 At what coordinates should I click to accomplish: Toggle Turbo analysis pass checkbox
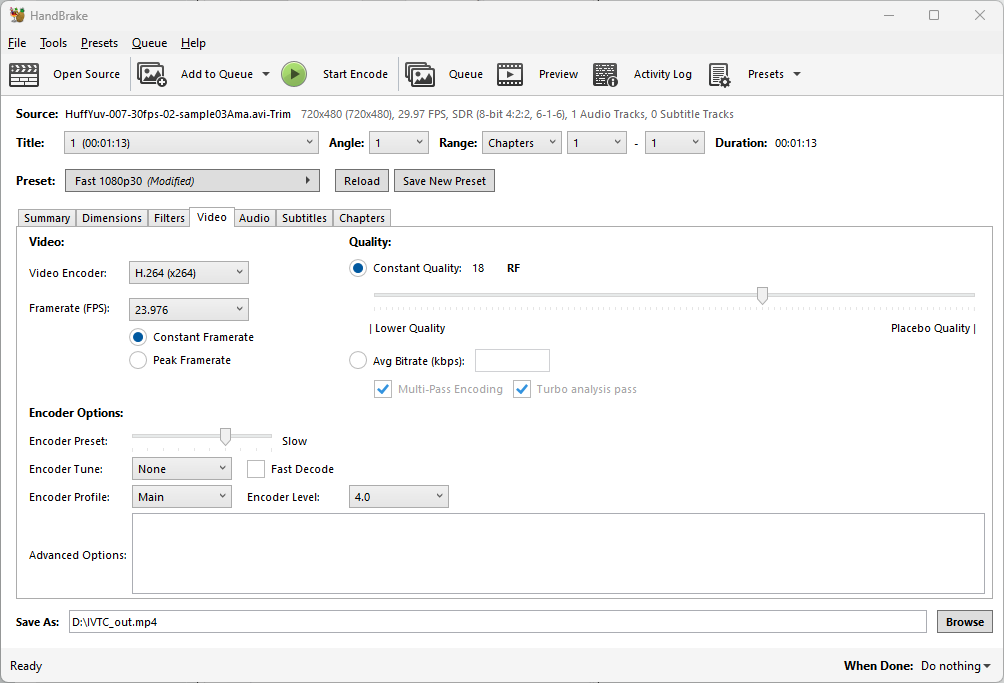522,389
